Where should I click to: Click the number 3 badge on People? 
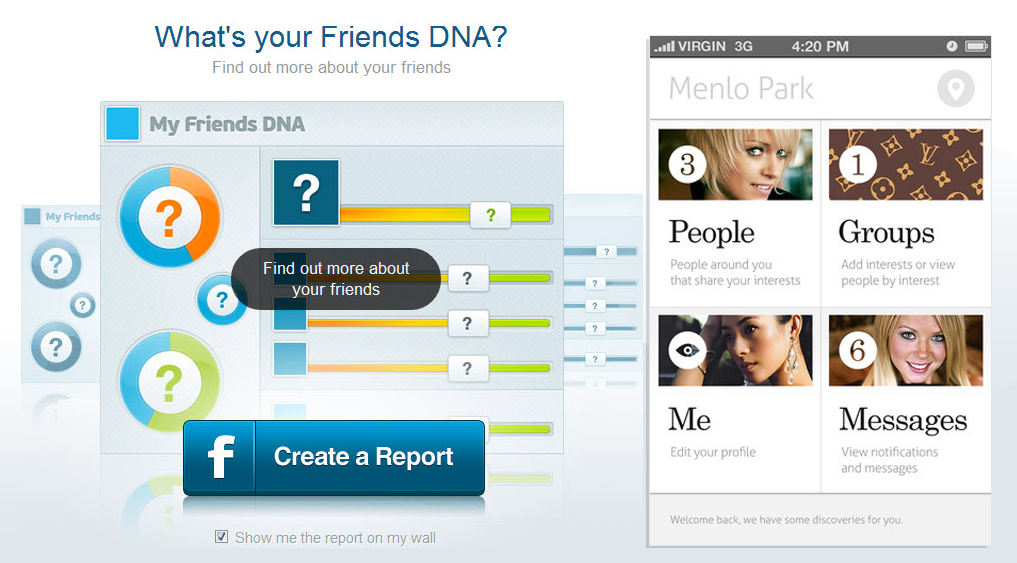click(687, 164)
